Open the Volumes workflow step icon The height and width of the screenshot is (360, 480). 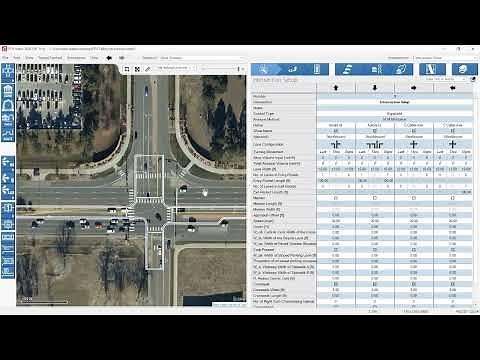coord(292,69)
